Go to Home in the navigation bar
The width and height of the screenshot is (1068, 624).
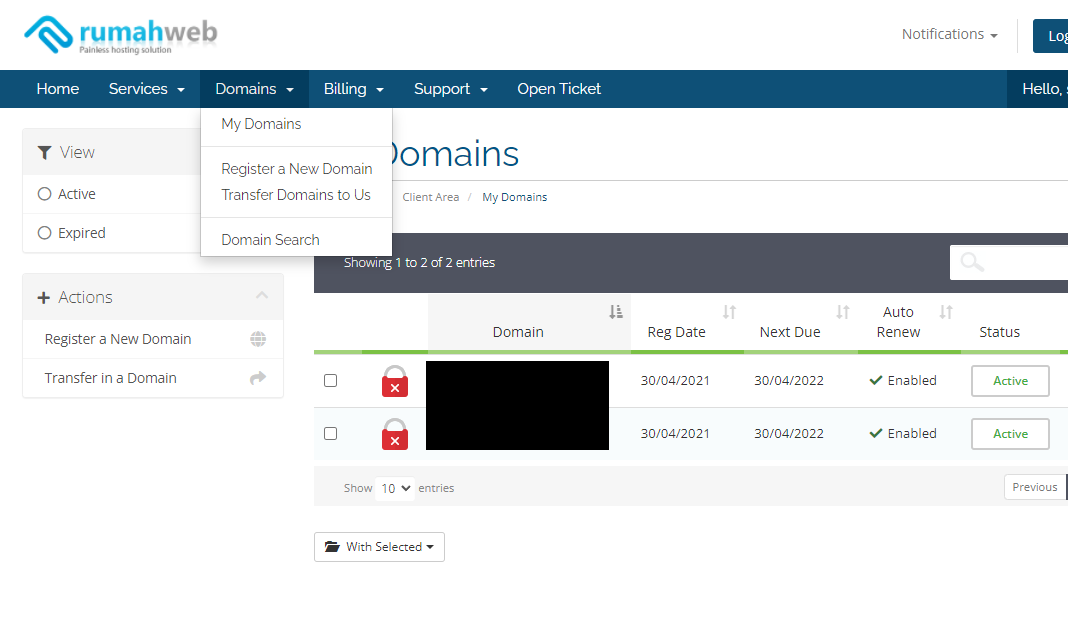point(58,89)
